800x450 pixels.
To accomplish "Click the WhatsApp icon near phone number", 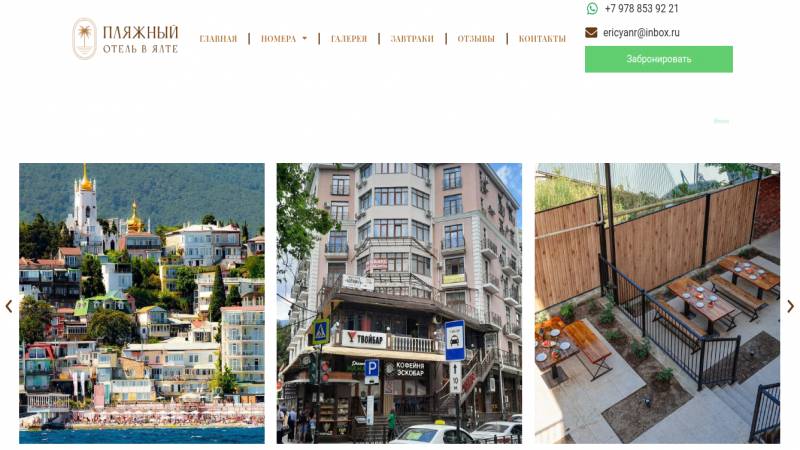I will (592, 9).
